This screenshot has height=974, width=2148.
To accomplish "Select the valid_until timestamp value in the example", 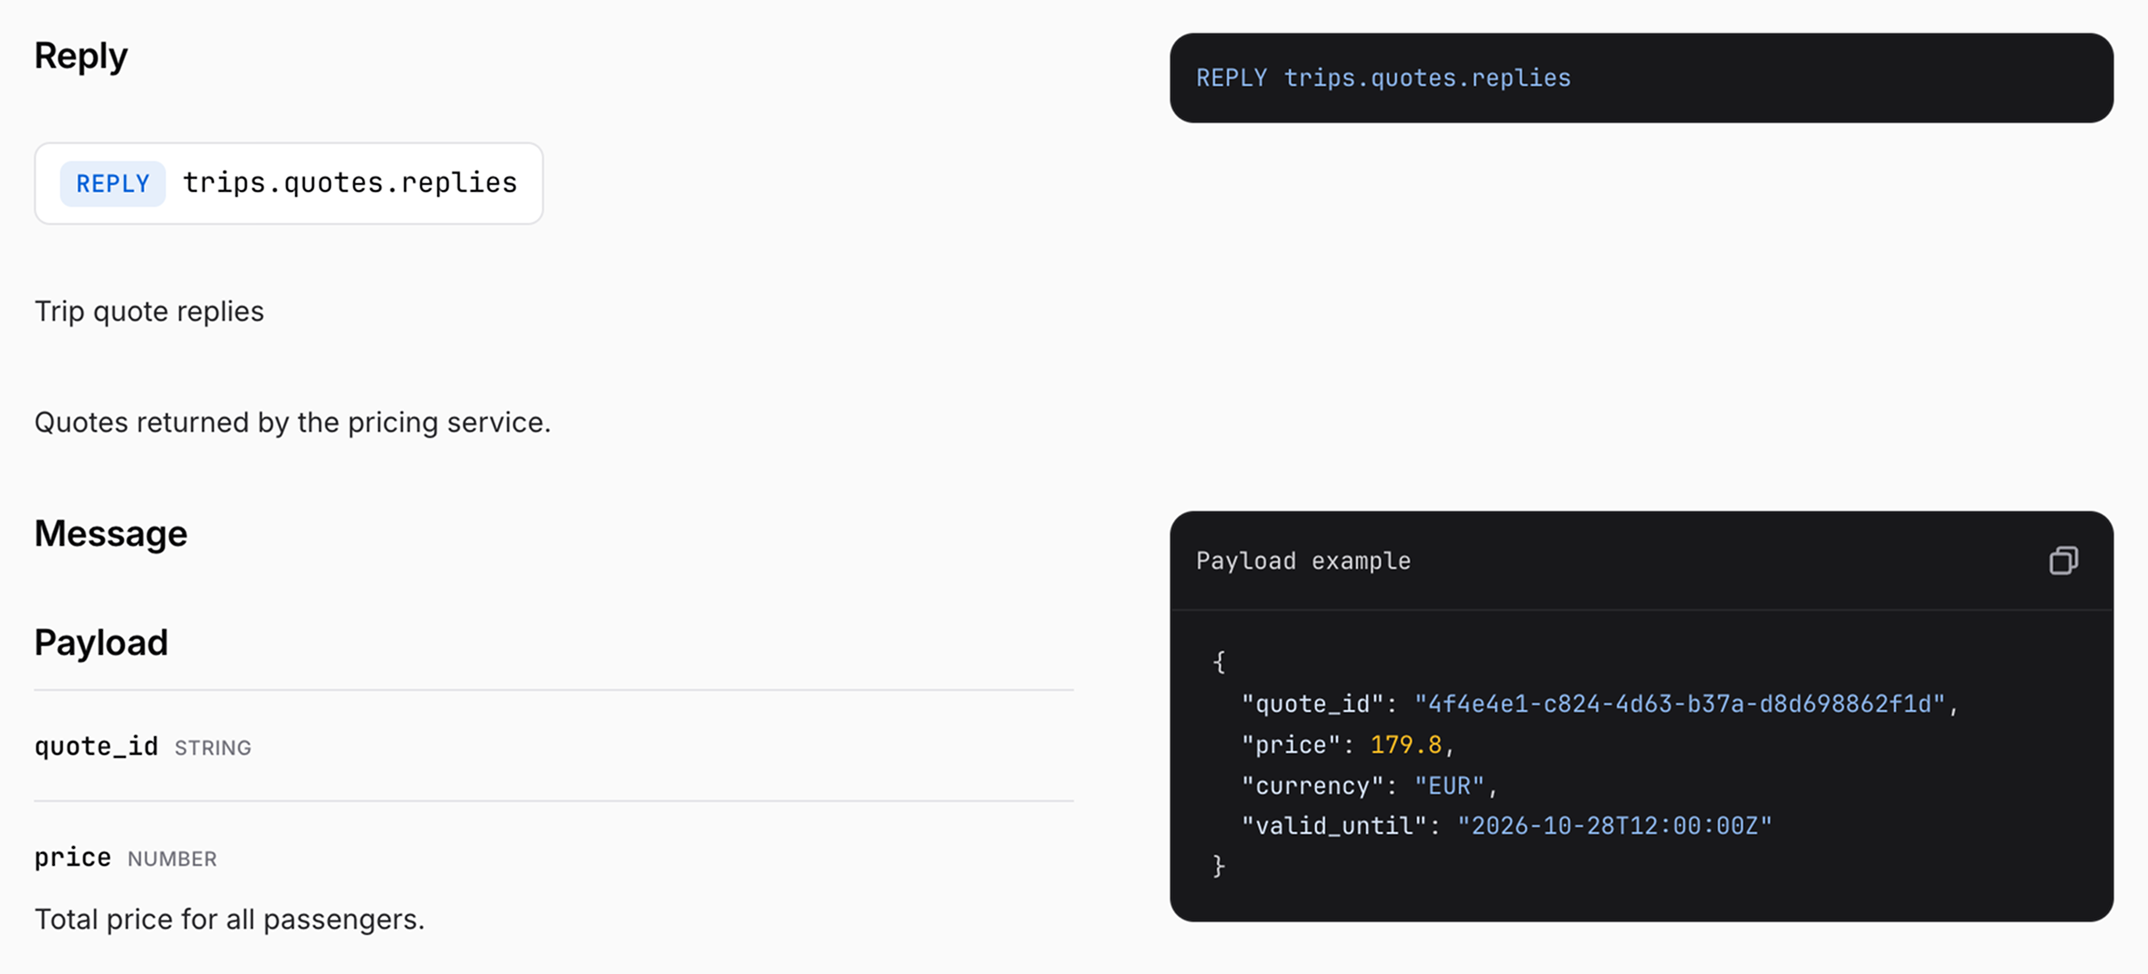I will click(x=1615, y=826).
